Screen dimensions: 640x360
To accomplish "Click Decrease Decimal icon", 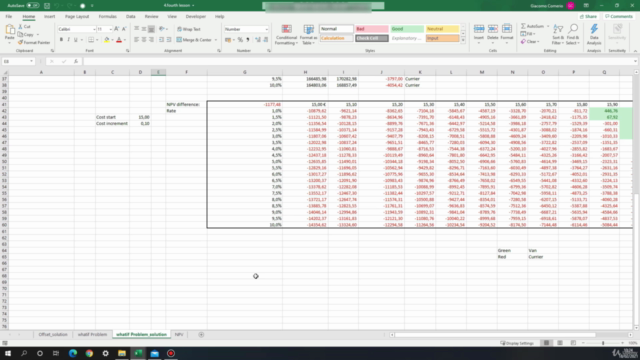I will 266,40.
